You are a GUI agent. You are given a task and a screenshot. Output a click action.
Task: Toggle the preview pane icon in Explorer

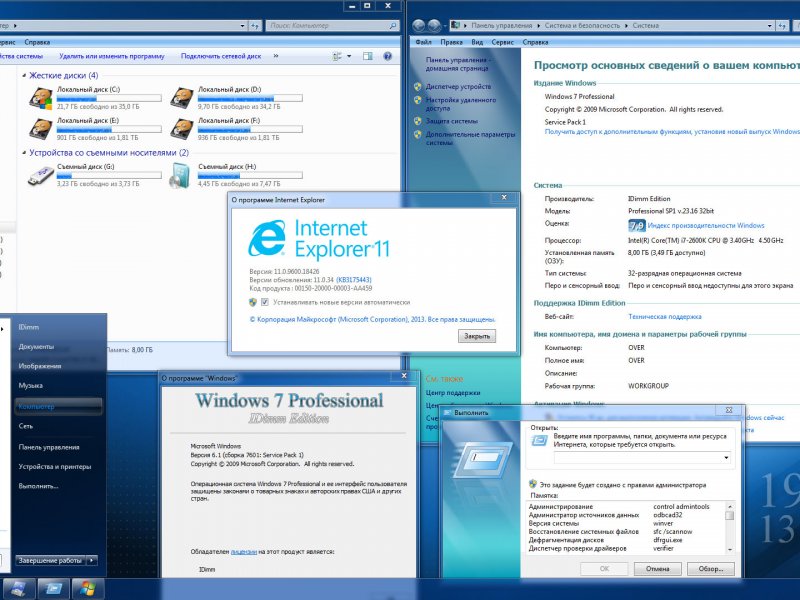click(367, 56)
